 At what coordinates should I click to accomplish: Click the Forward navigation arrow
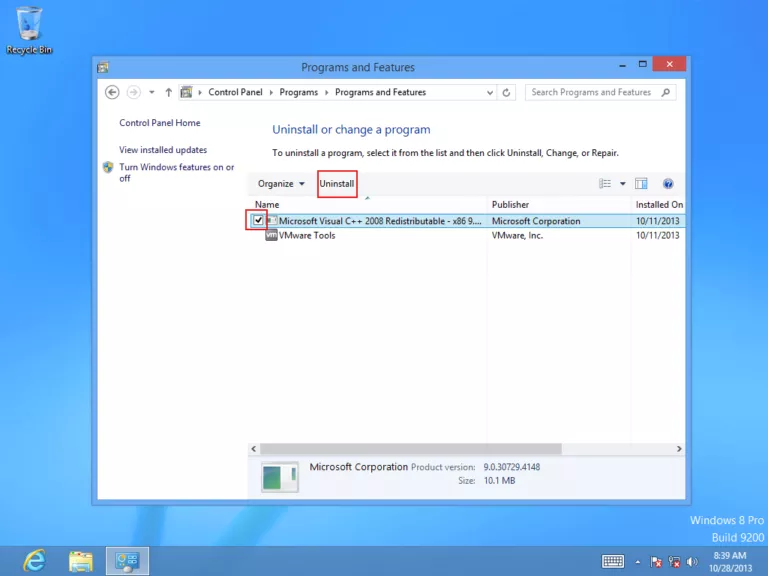click(133, 92)
